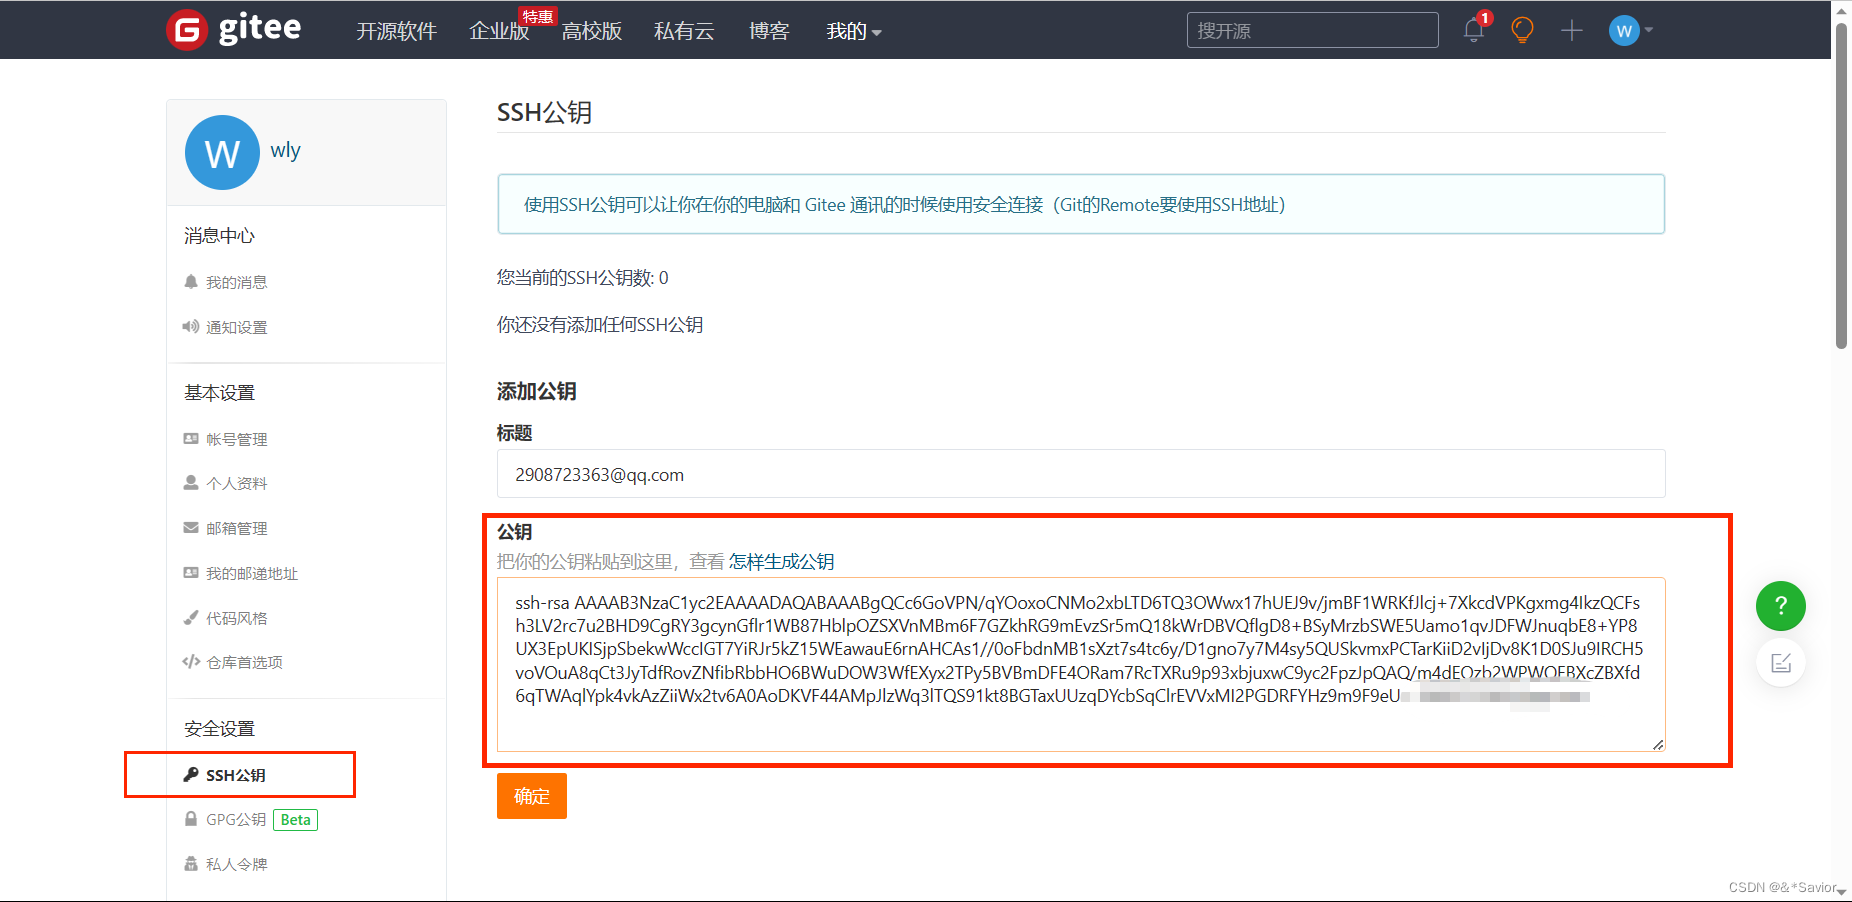1852x902 pixels.
Task: Click the 消息中心 section heading
Action: click(220, 236)
